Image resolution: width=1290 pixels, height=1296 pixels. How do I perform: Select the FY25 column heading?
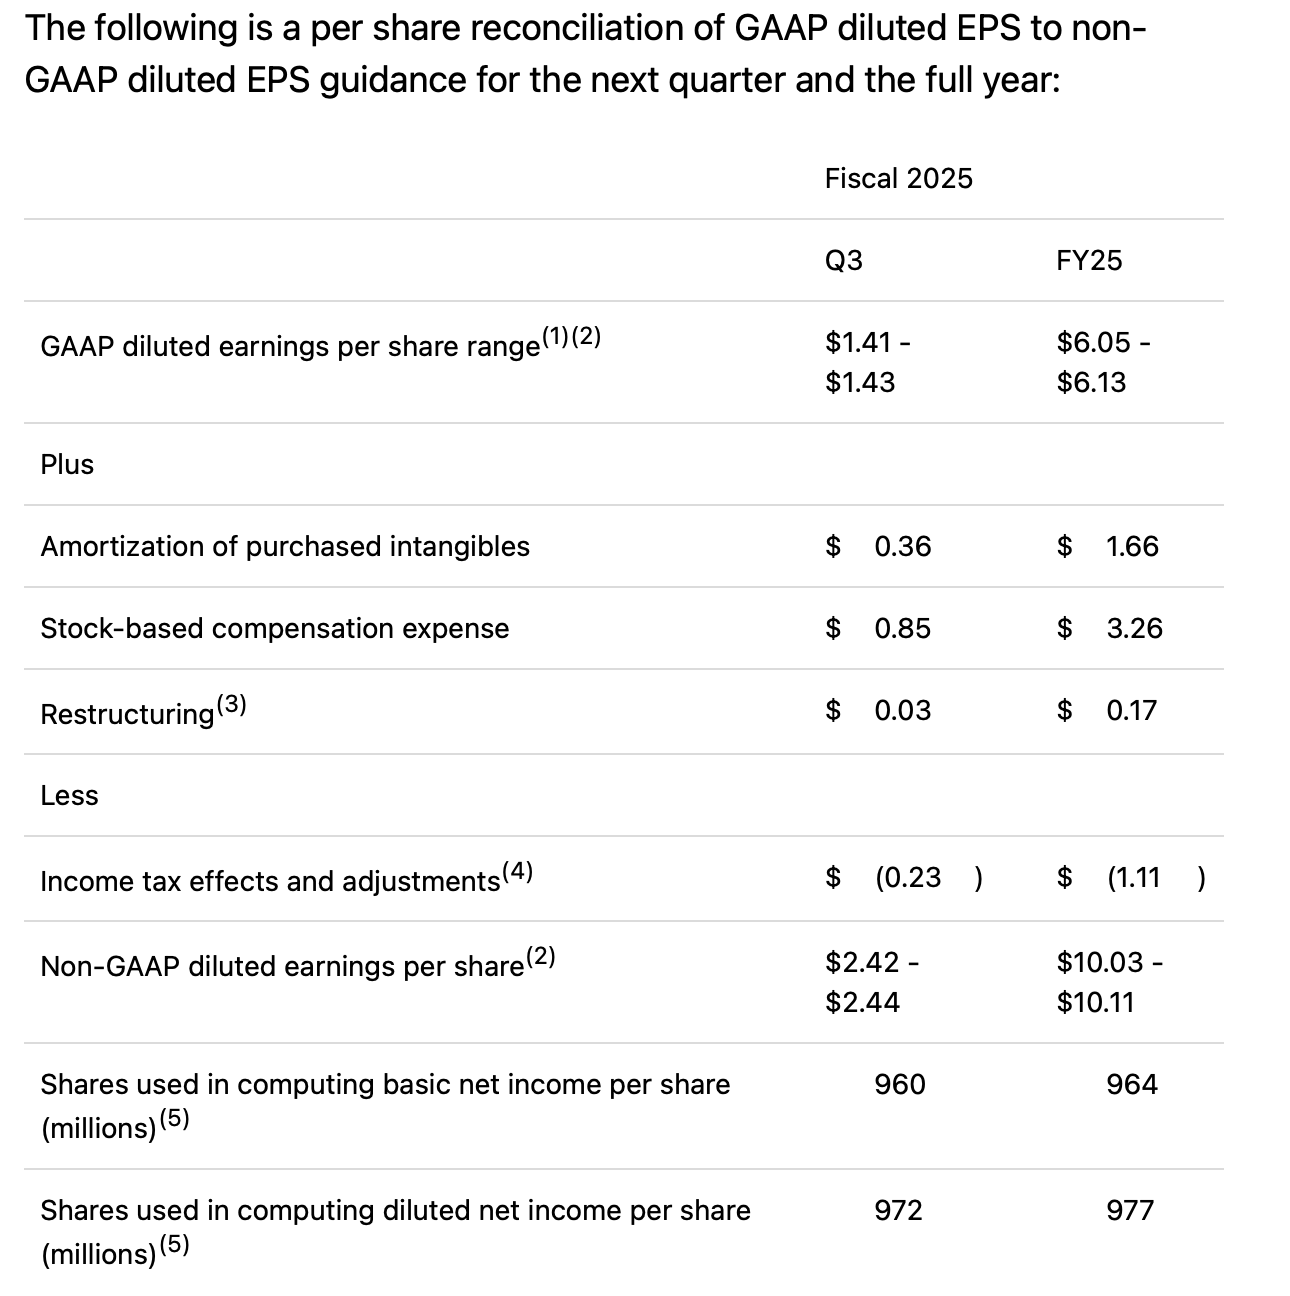tap(1089, 261)
